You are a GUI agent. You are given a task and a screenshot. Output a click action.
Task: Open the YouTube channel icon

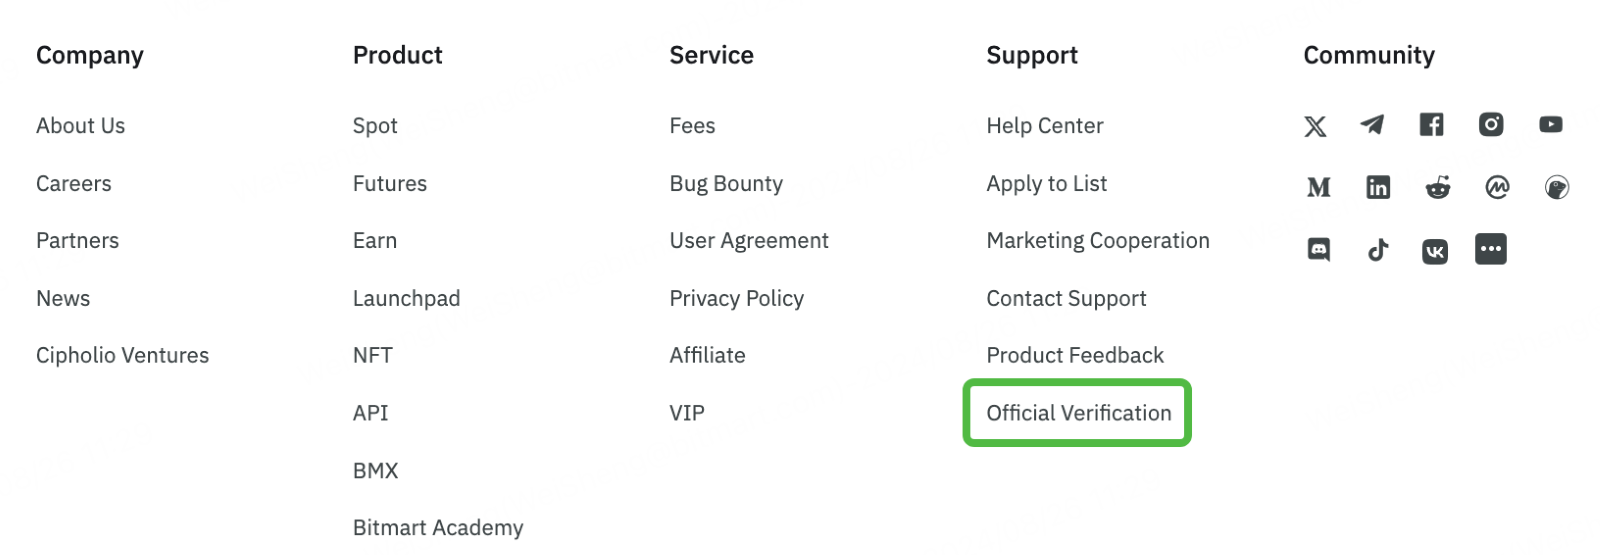[1550, 125]
